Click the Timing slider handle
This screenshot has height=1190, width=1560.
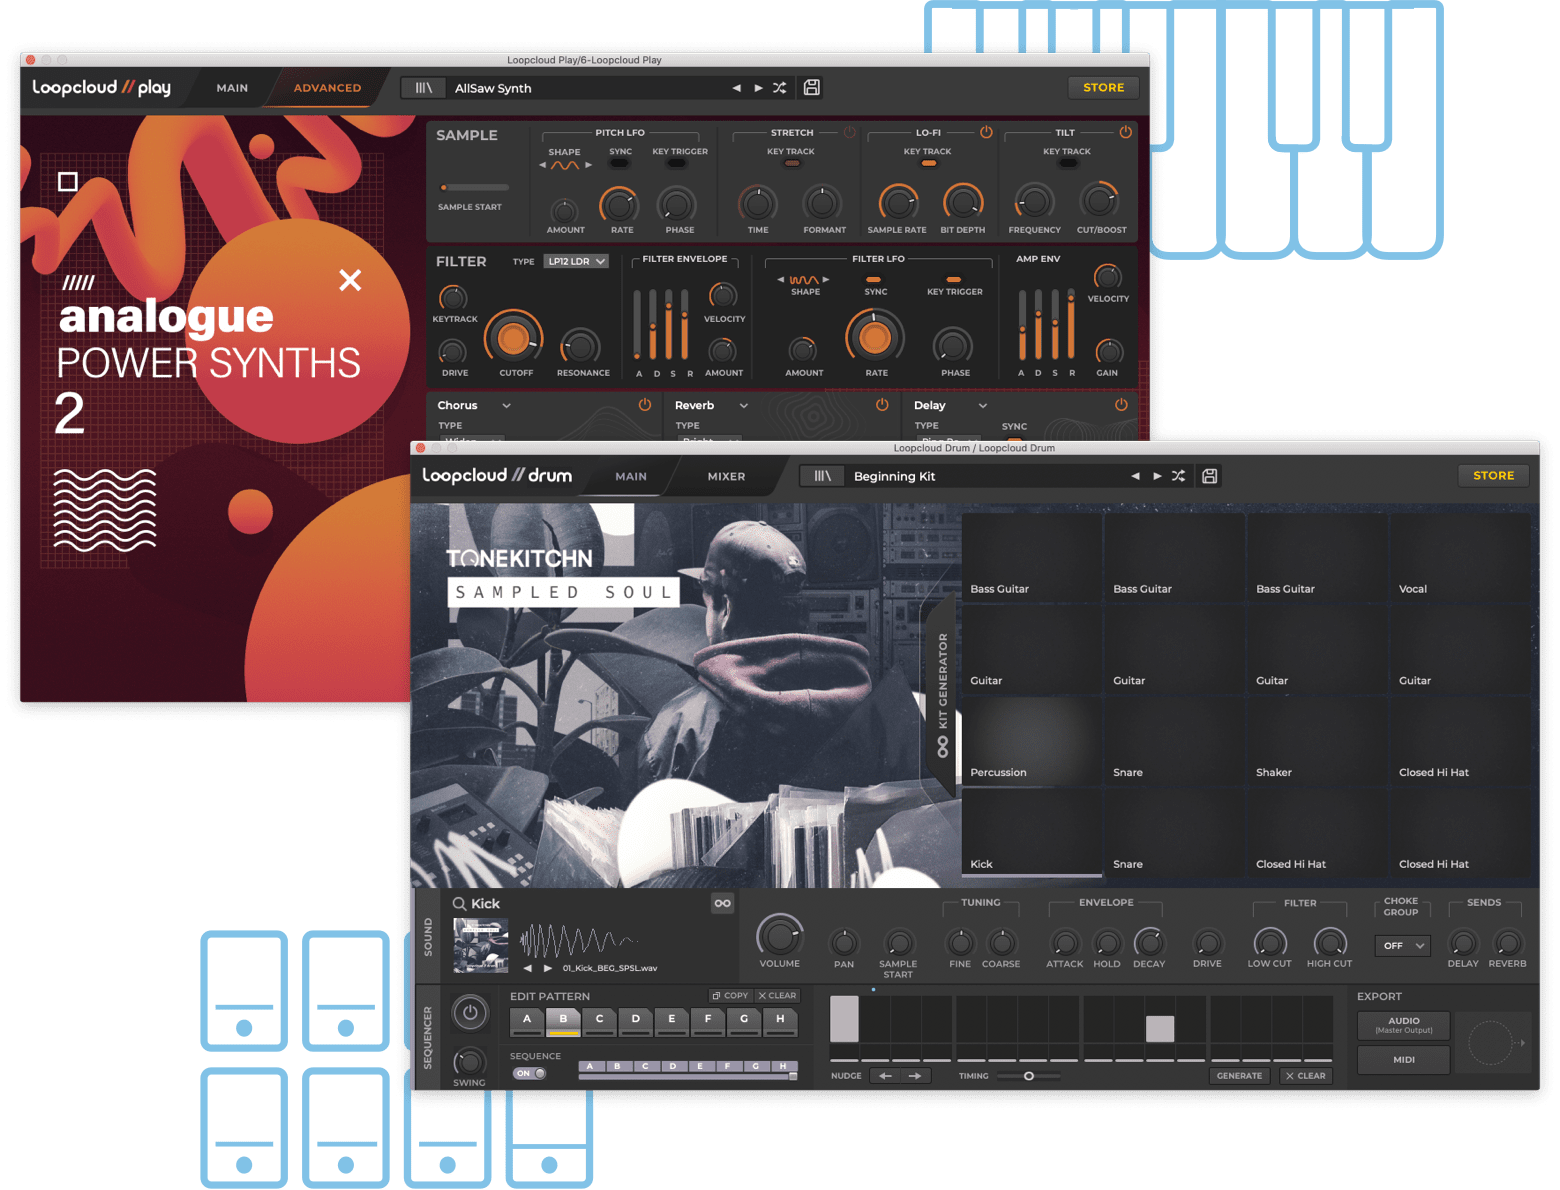(1028, 1076)
